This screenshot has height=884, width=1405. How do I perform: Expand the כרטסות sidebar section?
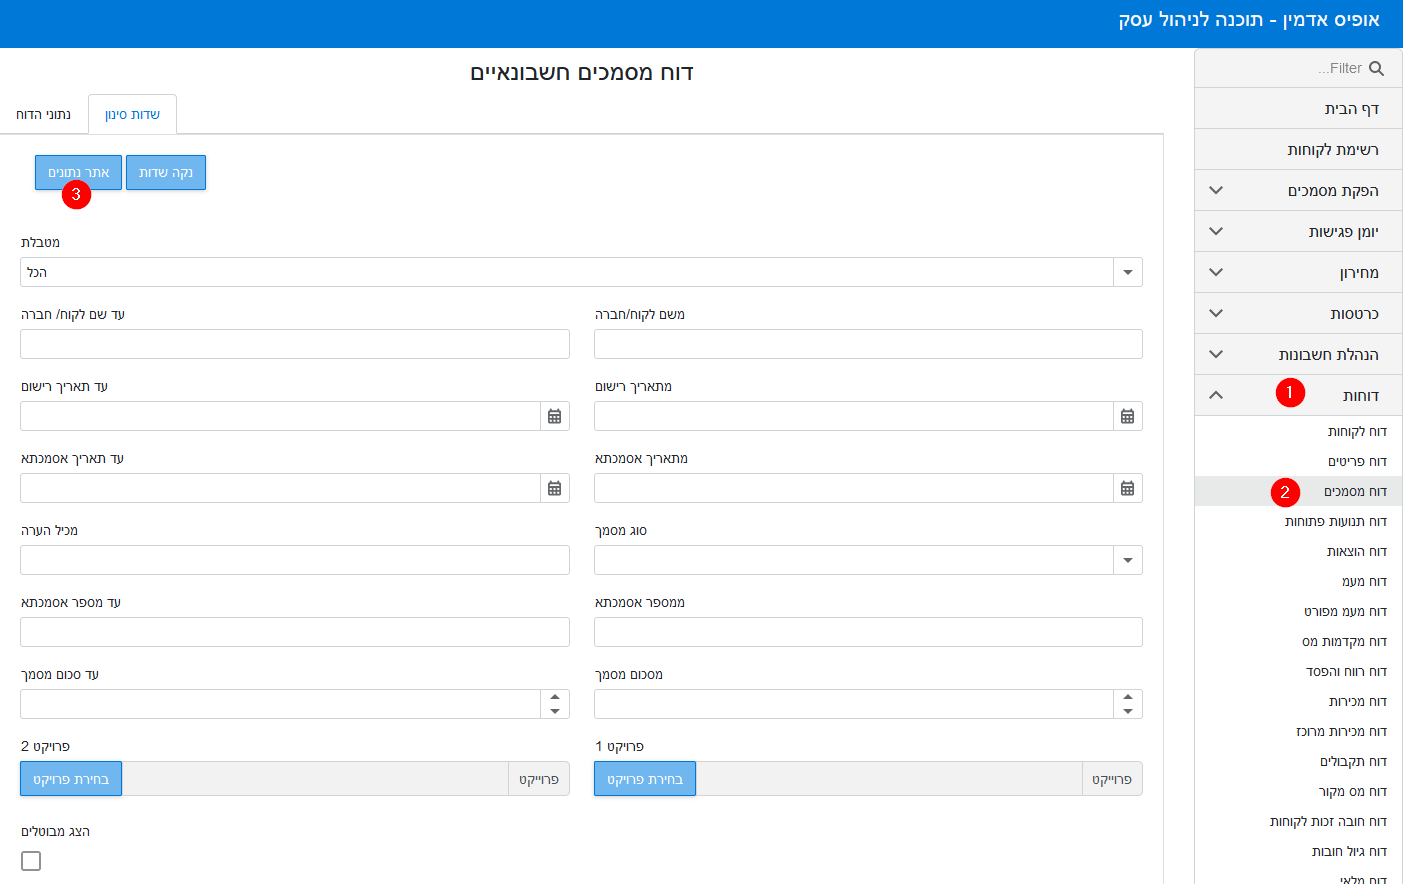tap(1298, 313)
